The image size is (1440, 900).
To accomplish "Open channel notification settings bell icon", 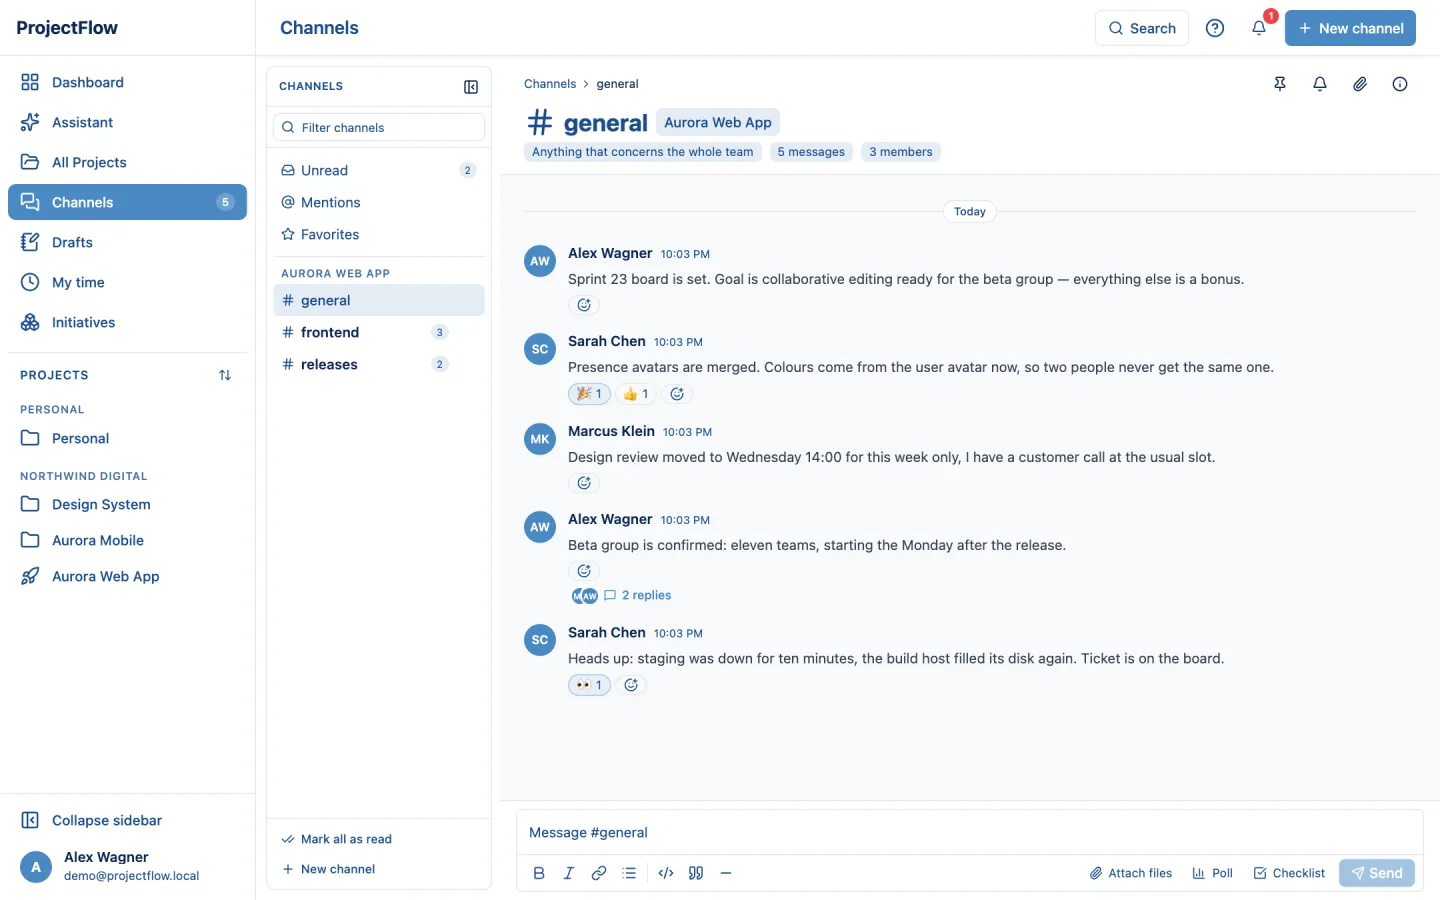I will [x=1320, y=84].
